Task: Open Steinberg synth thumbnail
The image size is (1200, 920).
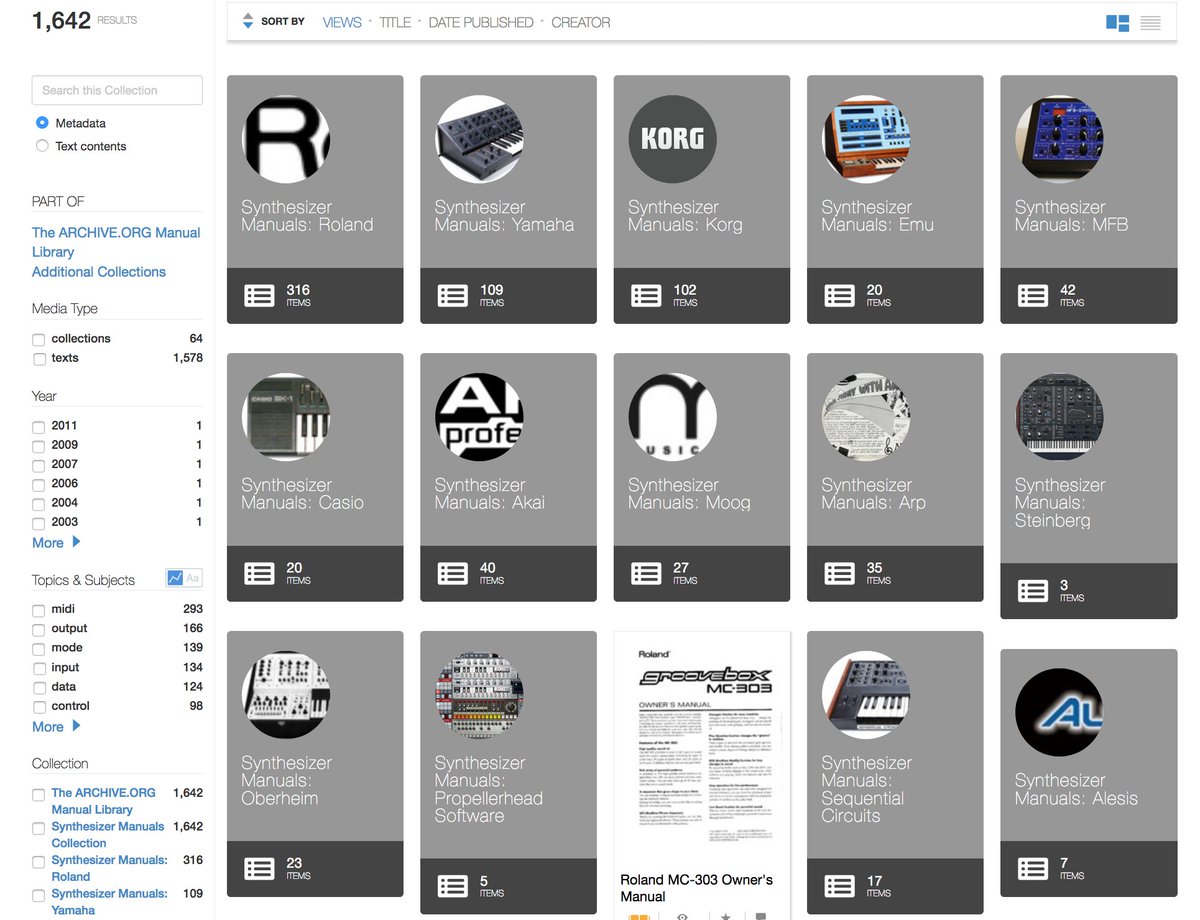Action: (1059, 417)
